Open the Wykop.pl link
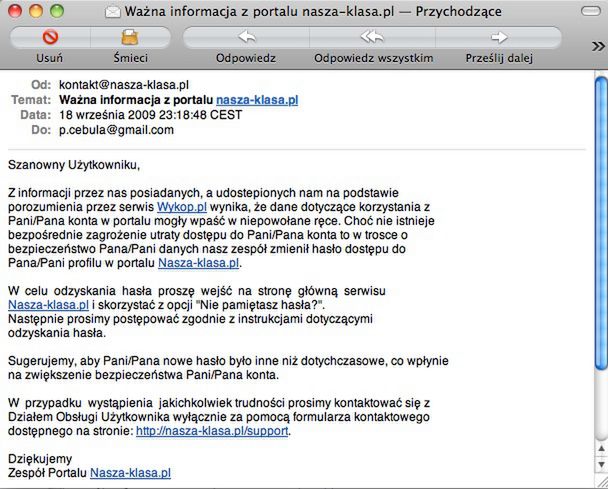Image resolution: width=608 pixels, height=489 pixels. pos(181,207)
